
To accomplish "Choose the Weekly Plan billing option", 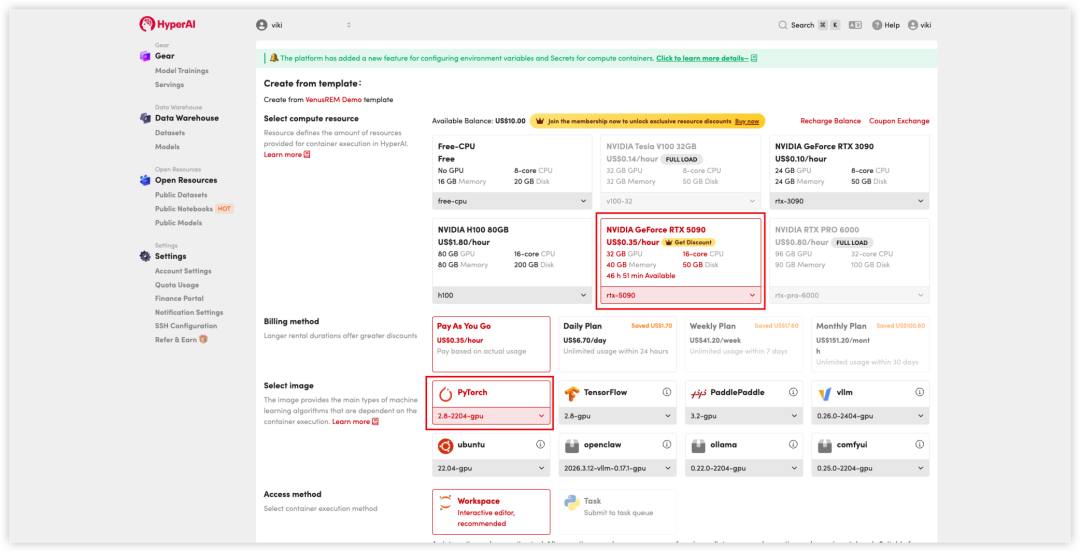I will (x=744, y=344).
